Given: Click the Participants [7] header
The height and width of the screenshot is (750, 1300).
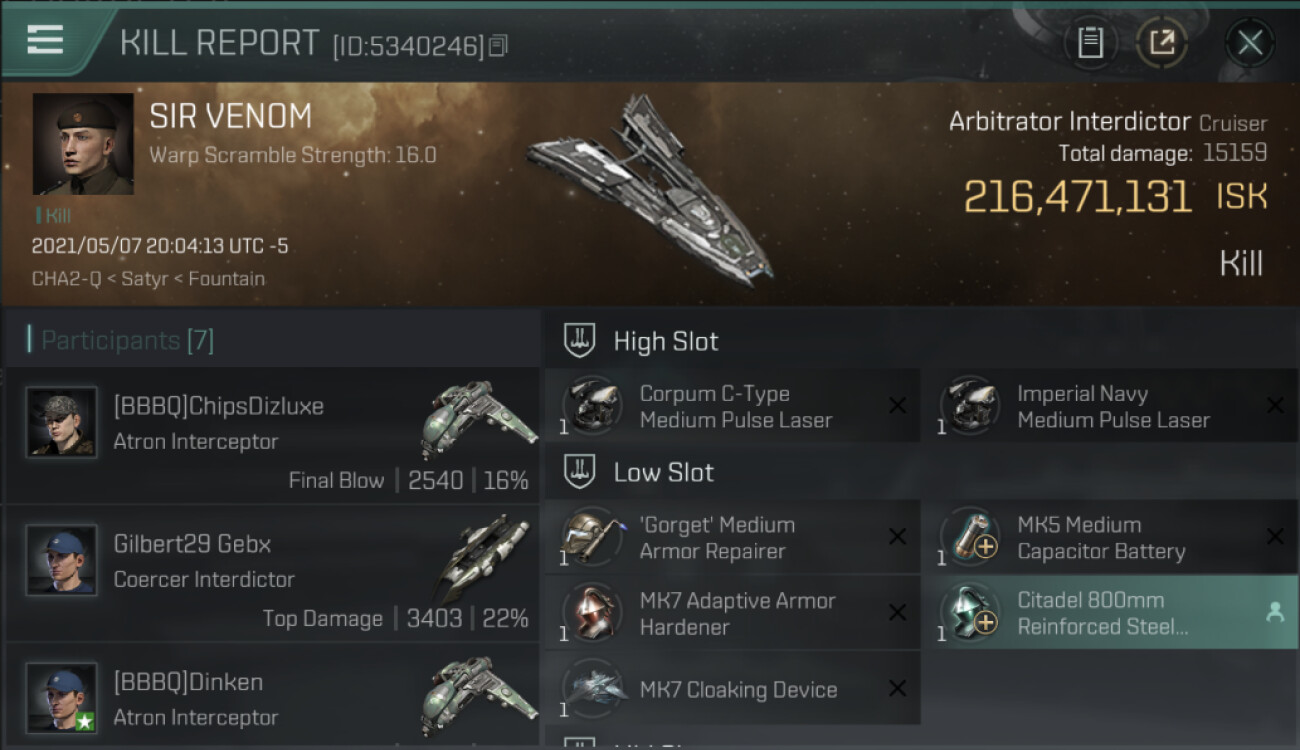Looking at the screenshot, I should [127, 341].
